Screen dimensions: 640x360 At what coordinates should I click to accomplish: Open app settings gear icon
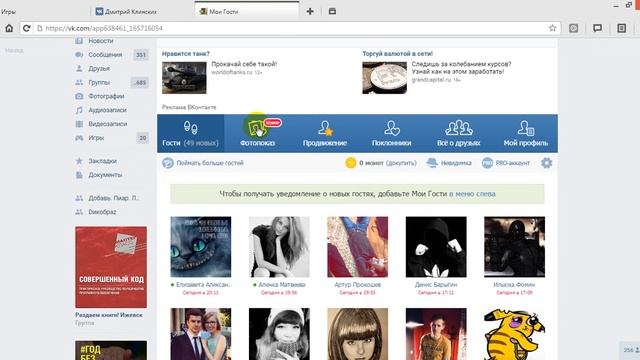pos(547,163)
